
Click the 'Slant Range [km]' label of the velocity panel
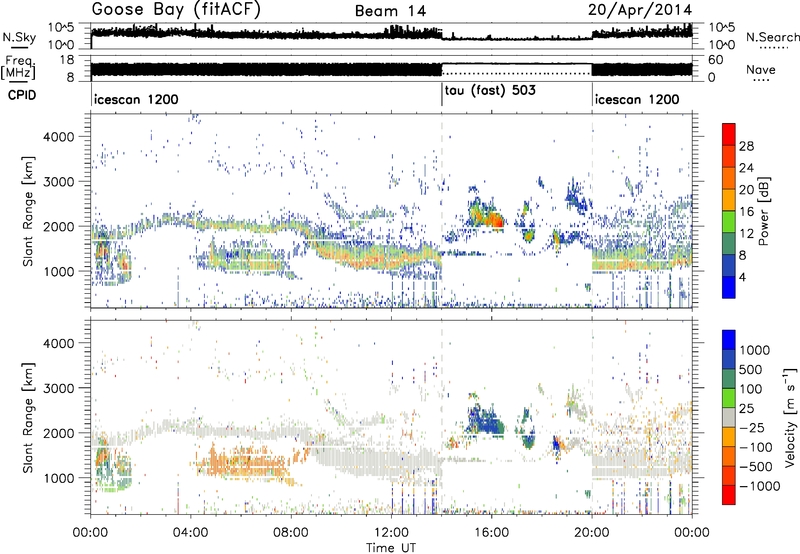coord(28,417)
